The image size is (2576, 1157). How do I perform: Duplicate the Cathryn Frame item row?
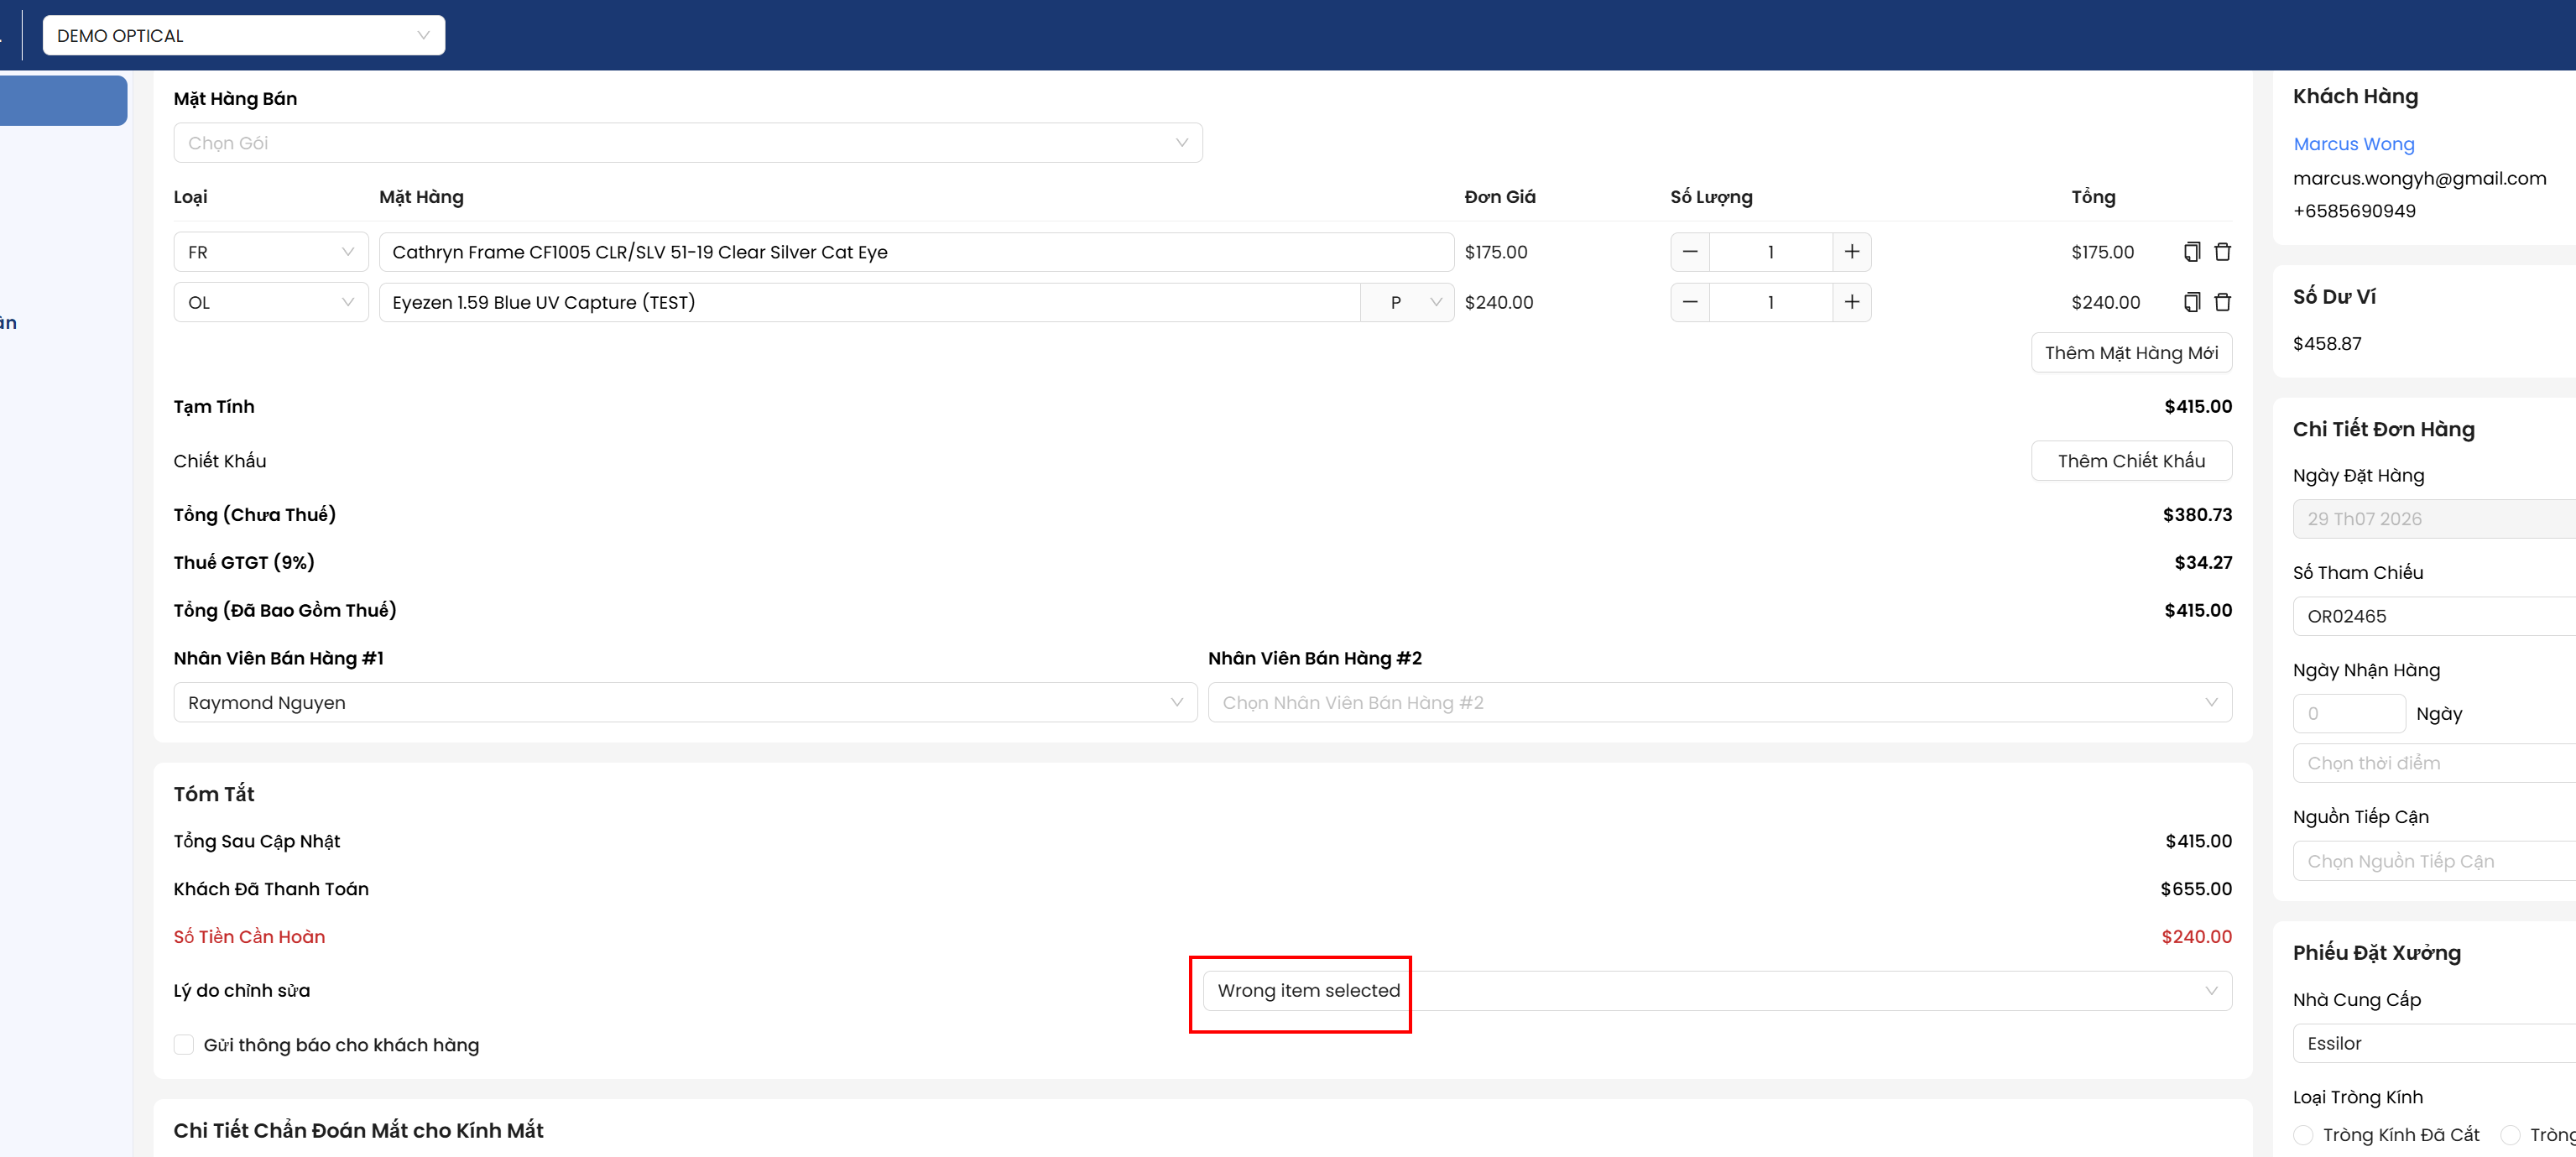2191,252
